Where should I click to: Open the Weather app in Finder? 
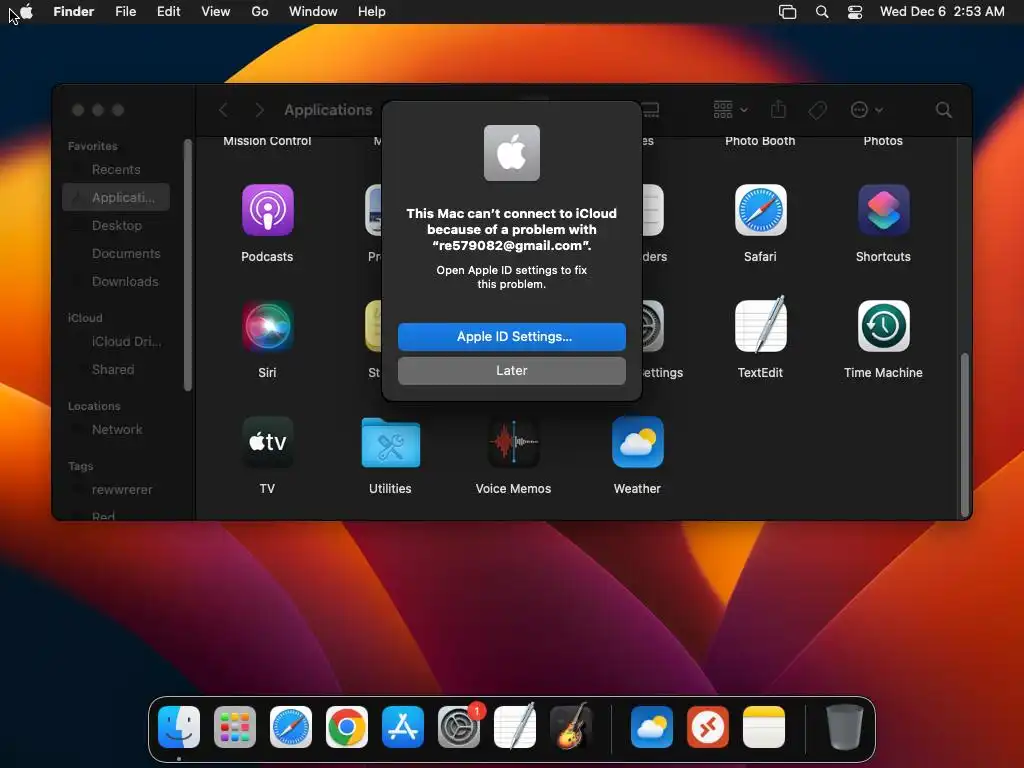pos(637,442)
